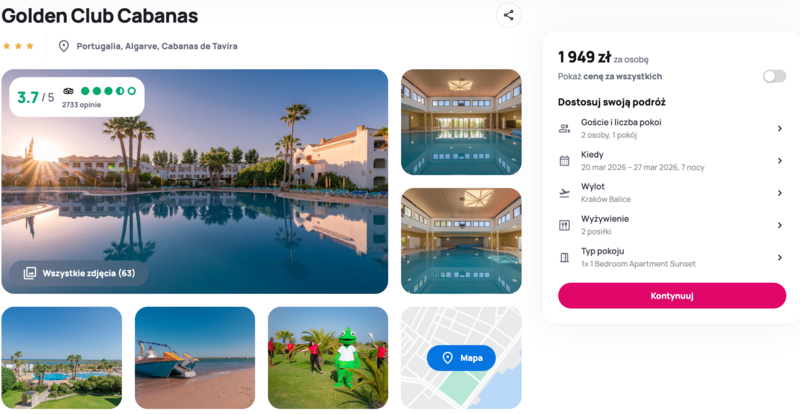Click the door icon next to Typ pokoju
Viewport: 800px width, 414px height.
(564, 258)
